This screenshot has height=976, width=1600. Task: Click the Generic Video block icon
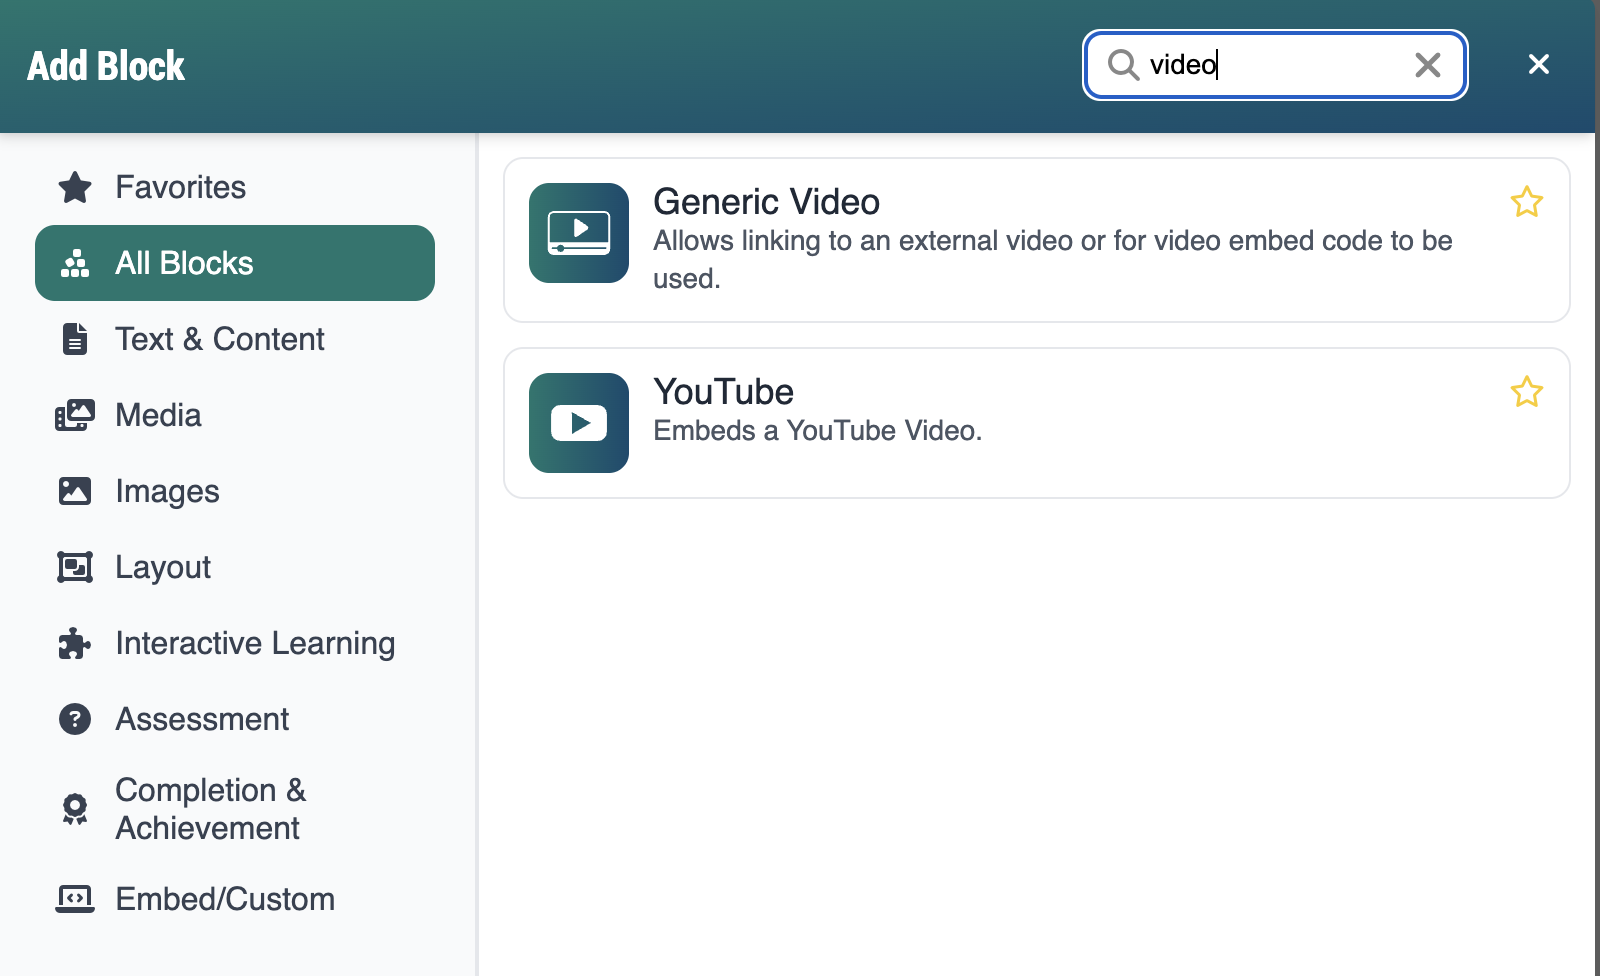click(579, 233)
